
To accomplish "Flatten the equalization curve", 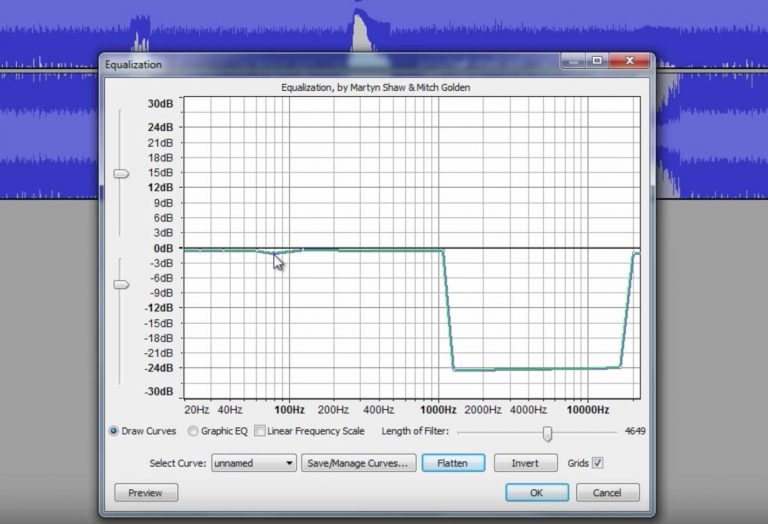I will [x=453, y=463].
